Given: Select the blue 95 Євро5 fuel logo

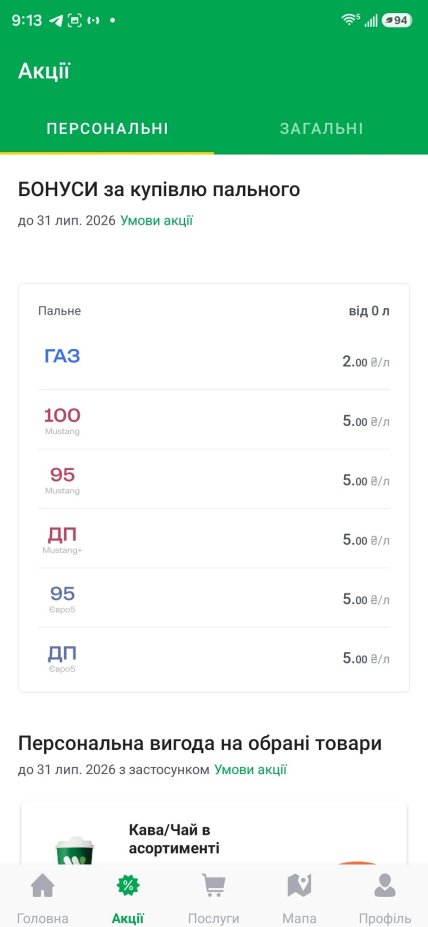Looking at the screenshot, I should (62, 598).
